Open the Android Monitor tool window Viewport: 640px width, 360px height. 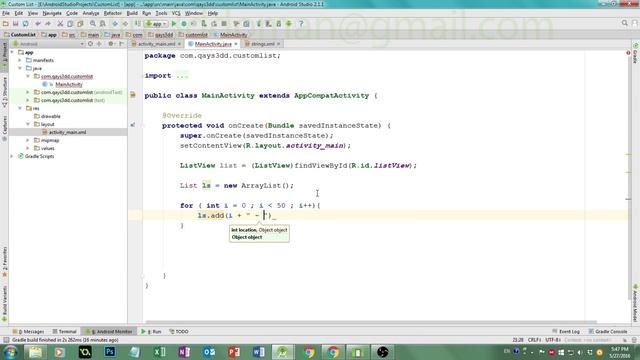(x=109, y=331)
